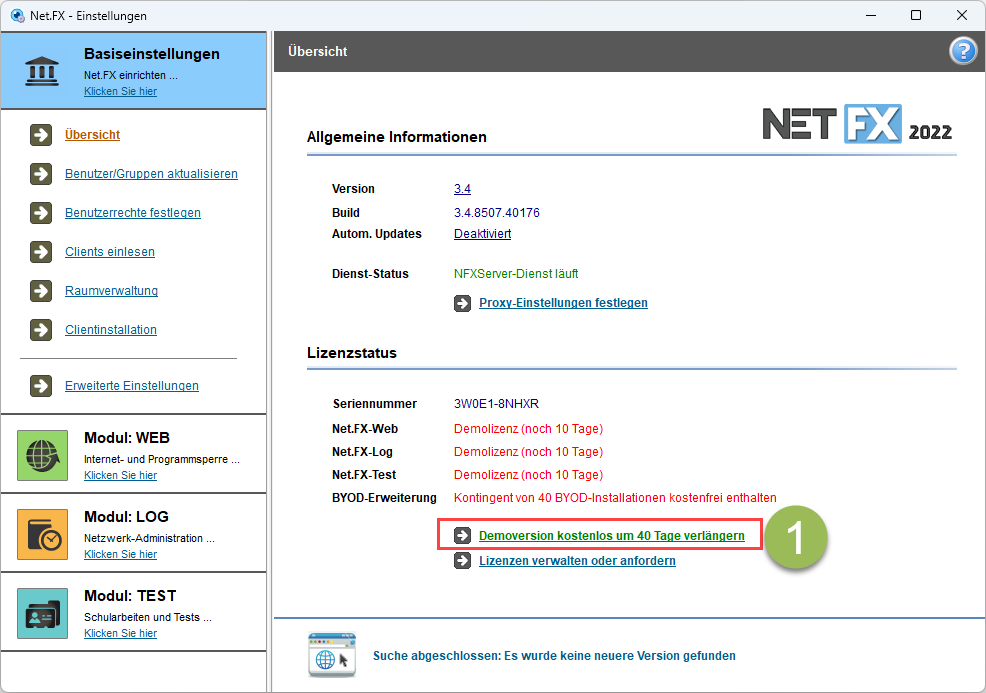
Task: Click the 'Allgemeine Informationen' heading
Action: tap(397, 137)
